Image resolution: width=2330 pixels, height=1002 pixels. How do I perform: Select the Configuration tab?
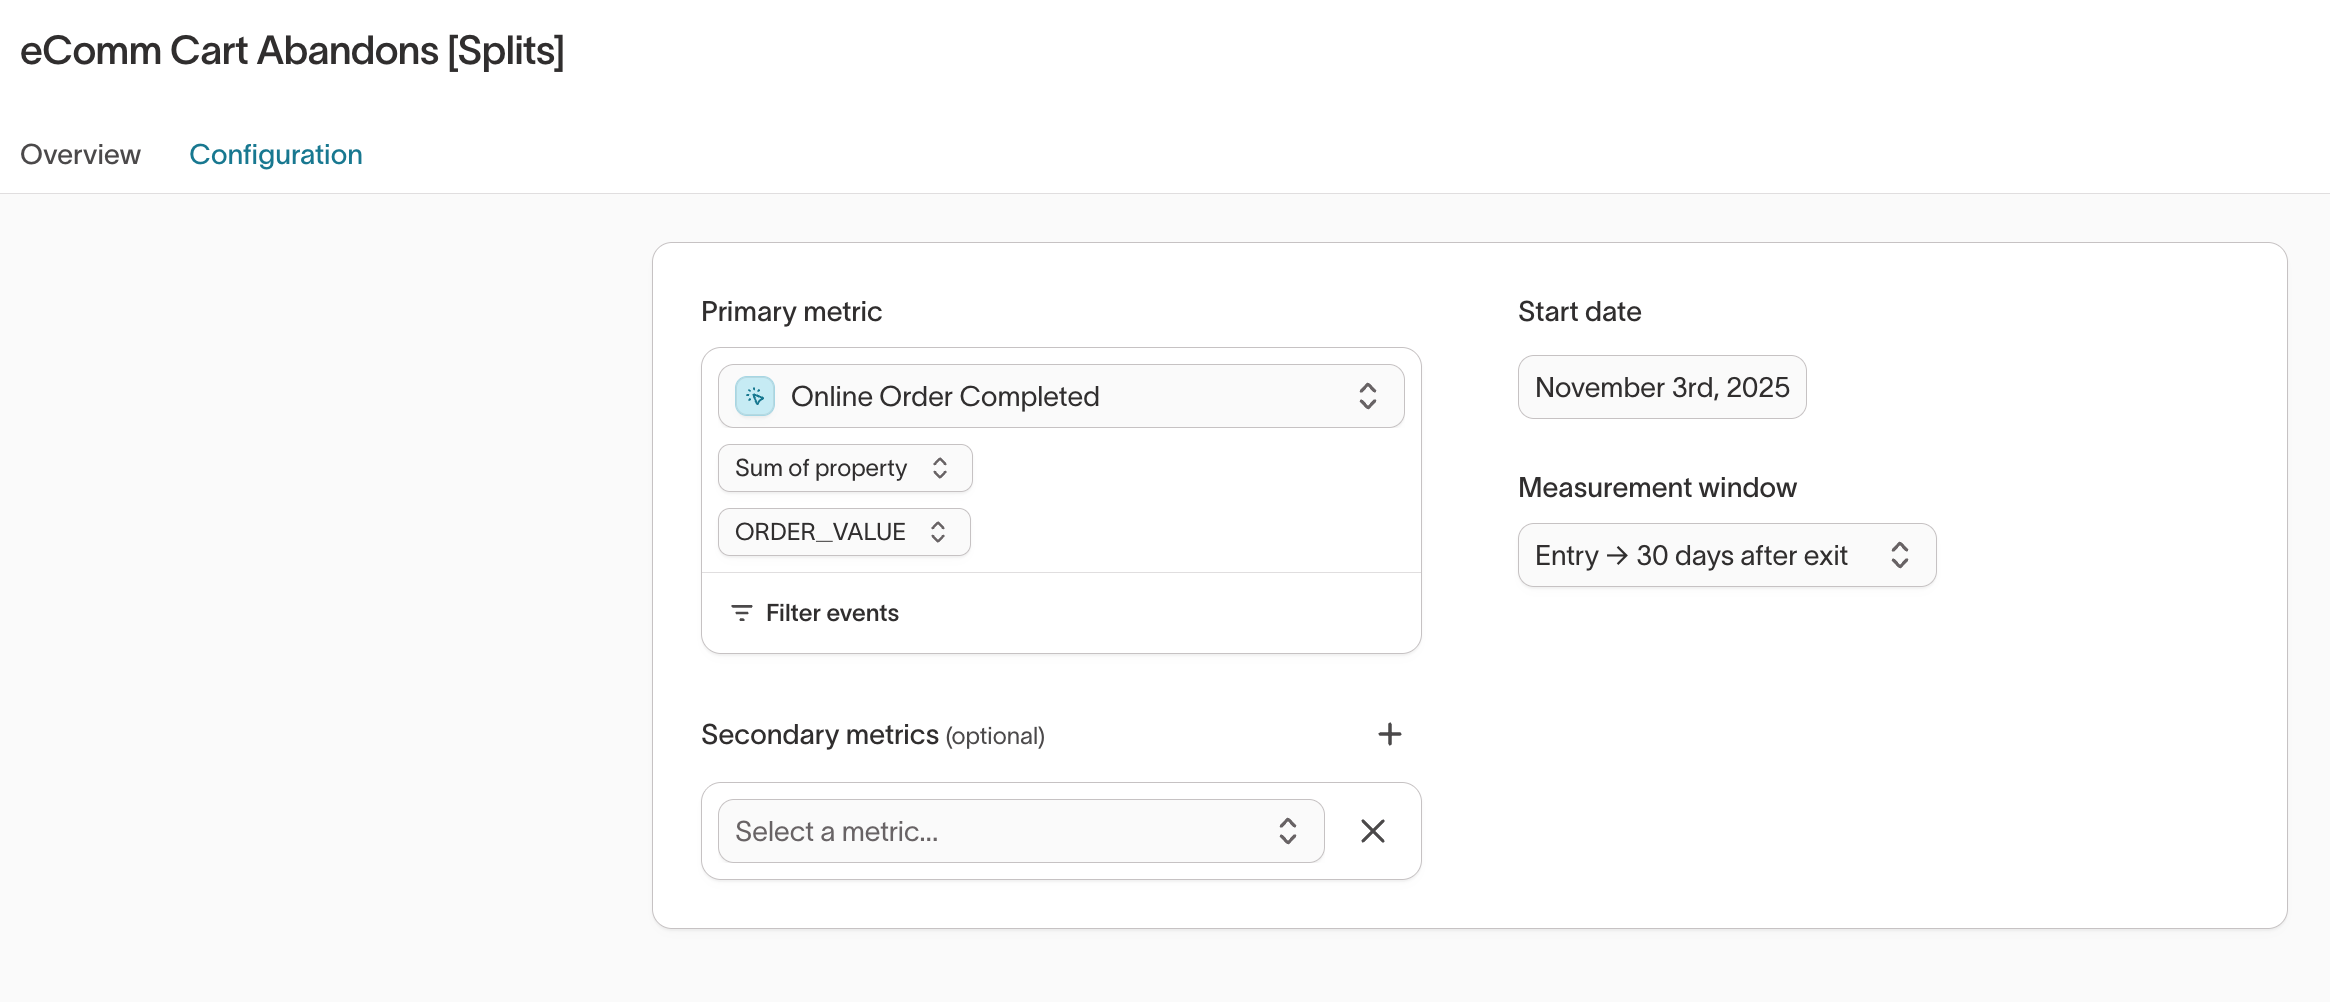(276, 154)
